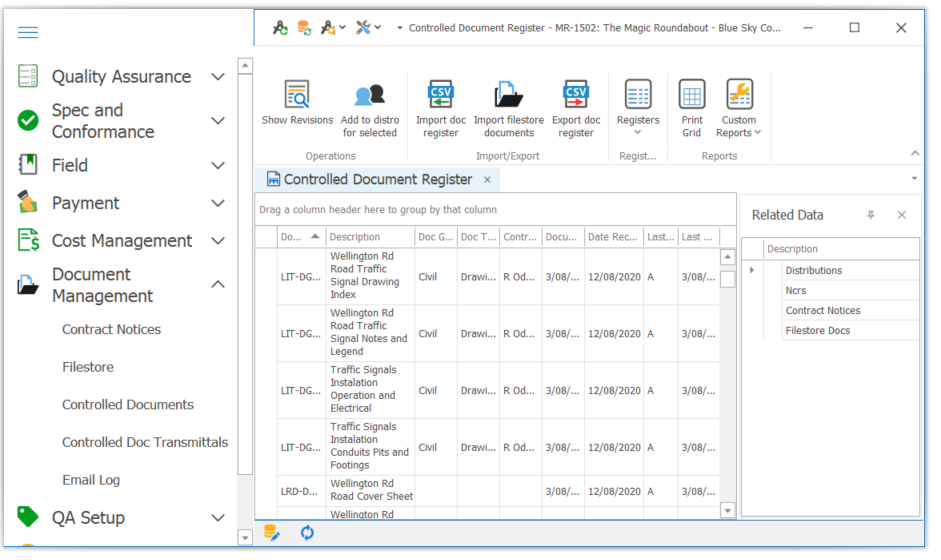Expand the Field section chevron
This screenshot has width=941, height=560.
pos(218,165)
